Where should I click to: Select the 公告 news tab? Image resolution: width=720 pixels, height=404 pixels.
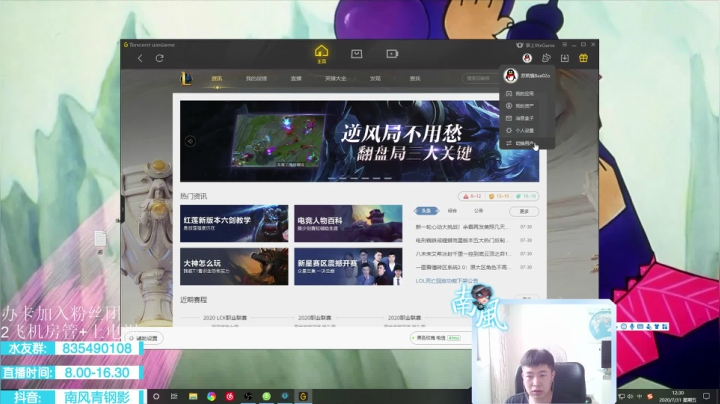coord(478,211)
